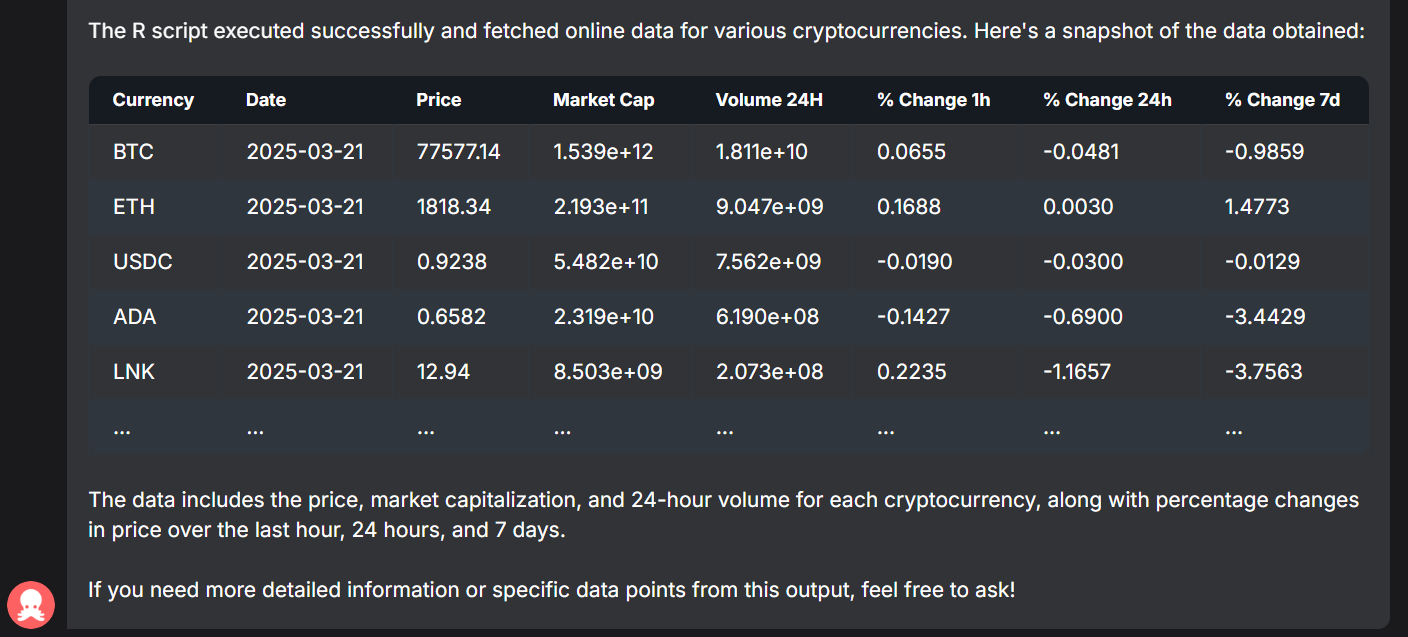Click the % Change 24h header
Image resolution: width=1408 pixels, height=637 pixels.
(1107, 100)
